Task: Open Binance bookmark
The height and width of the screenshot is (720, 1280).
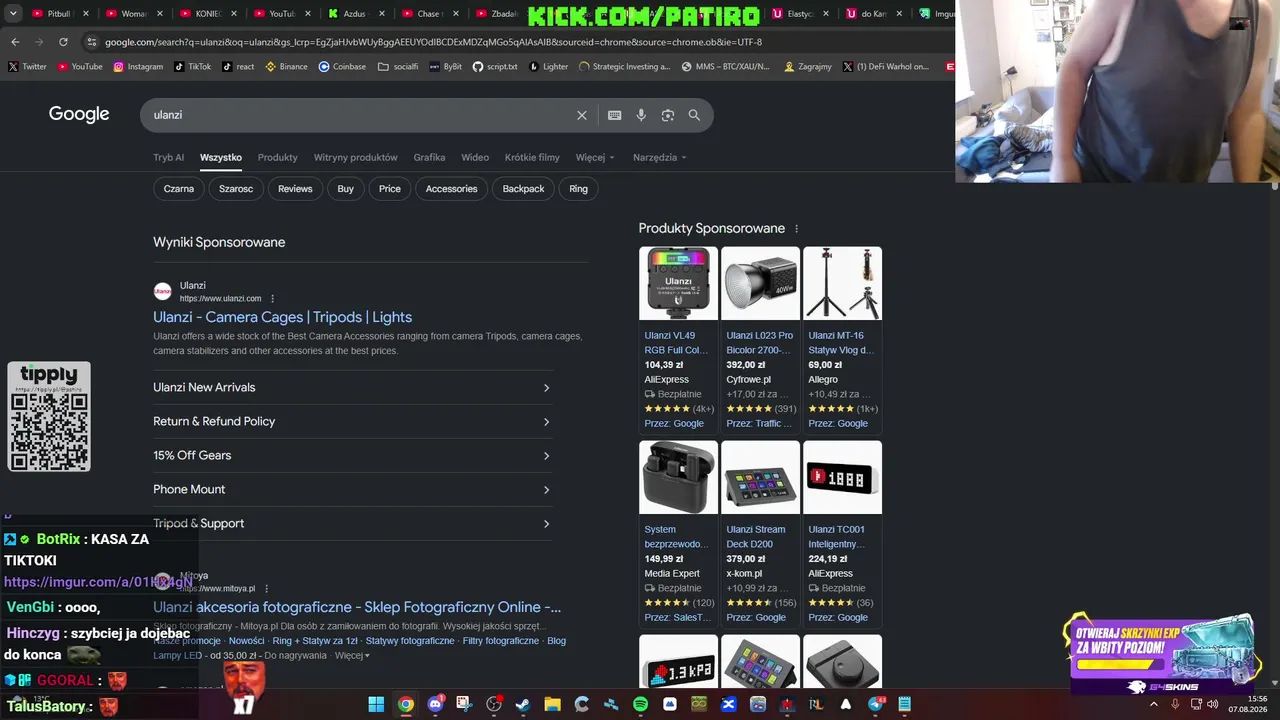Action: [286, 67]
